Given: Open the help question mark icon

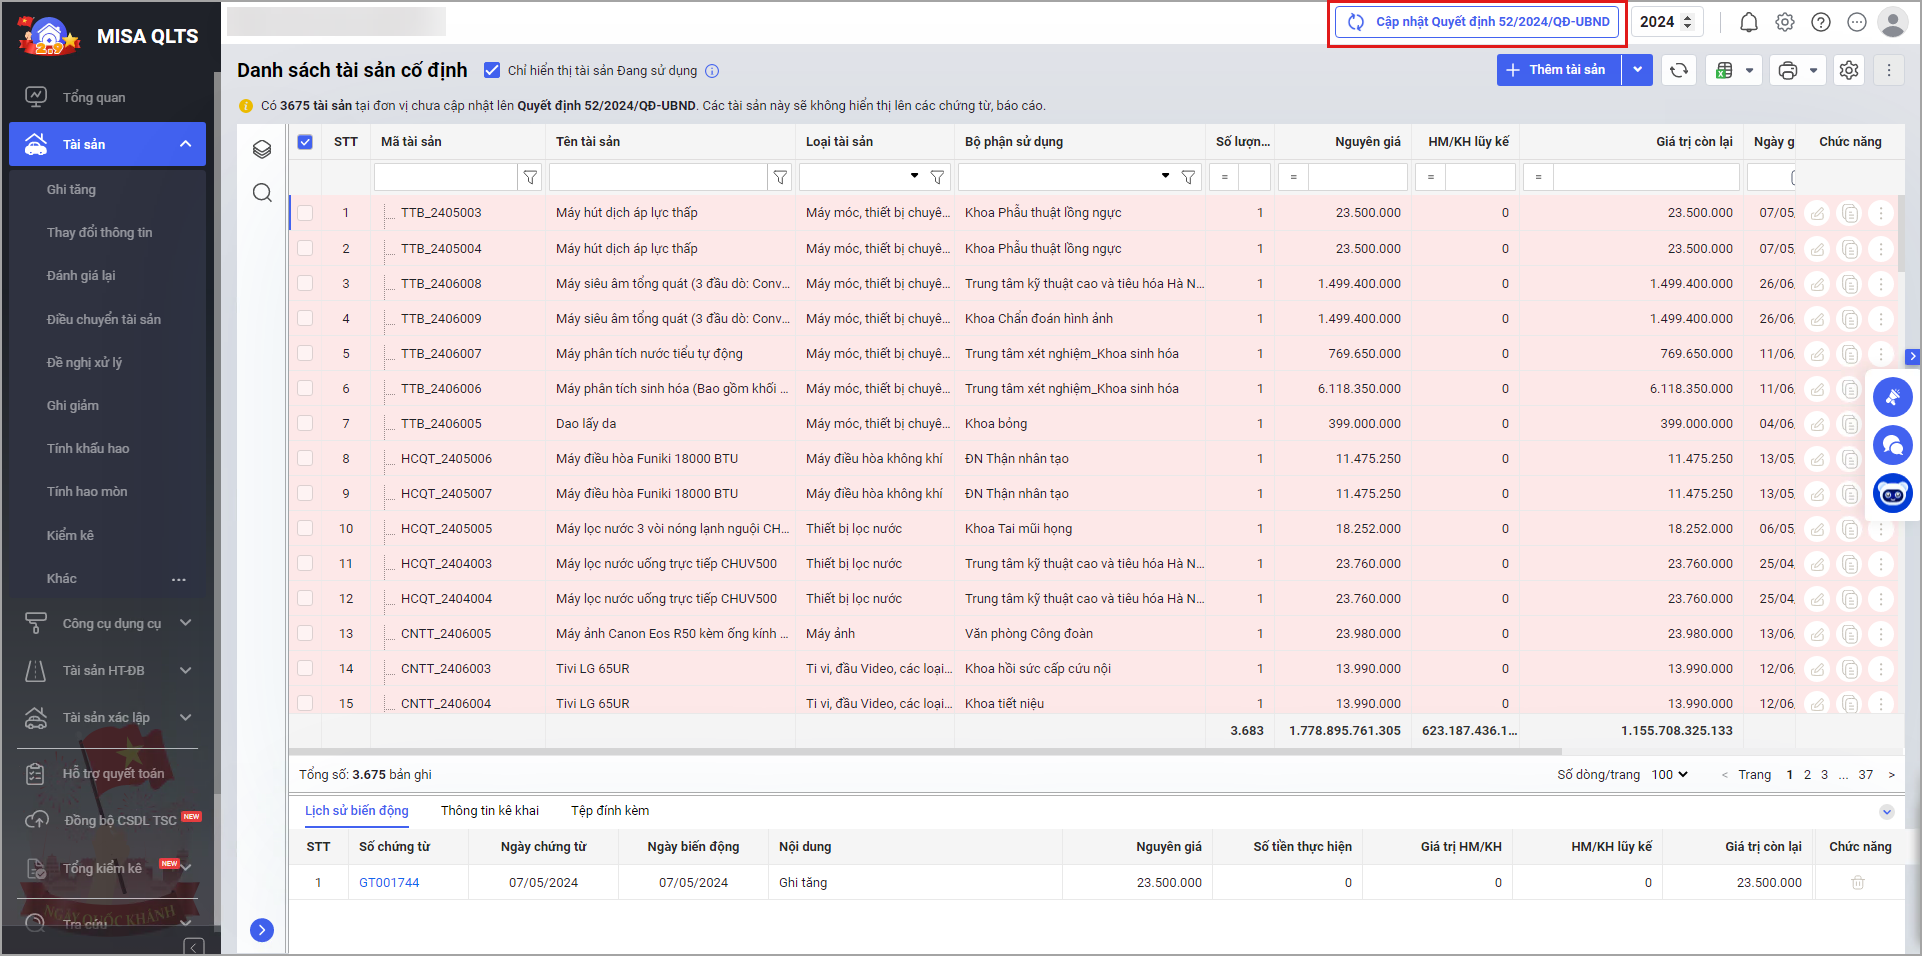Looking at the screenshot, I should (1820, 22).
